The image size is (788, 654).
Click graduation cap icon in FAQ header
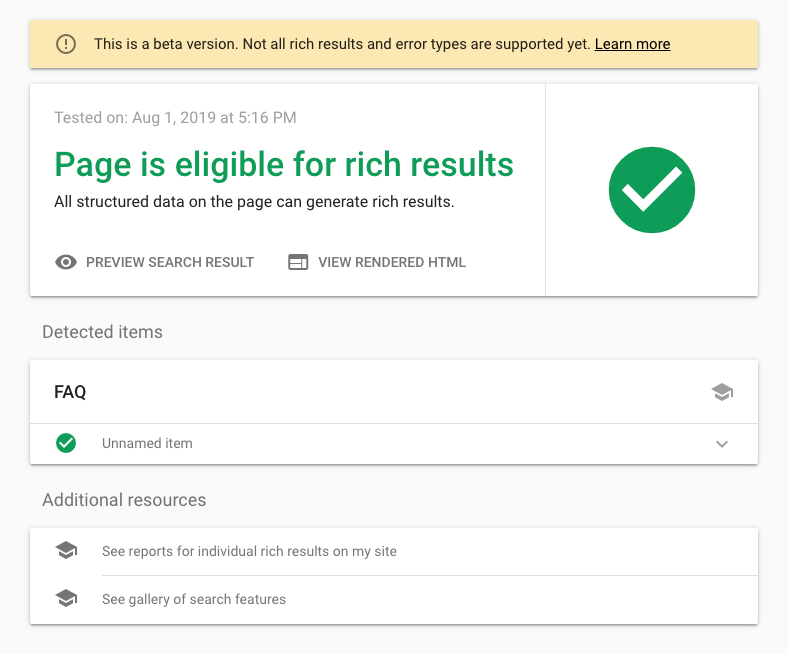722,392
